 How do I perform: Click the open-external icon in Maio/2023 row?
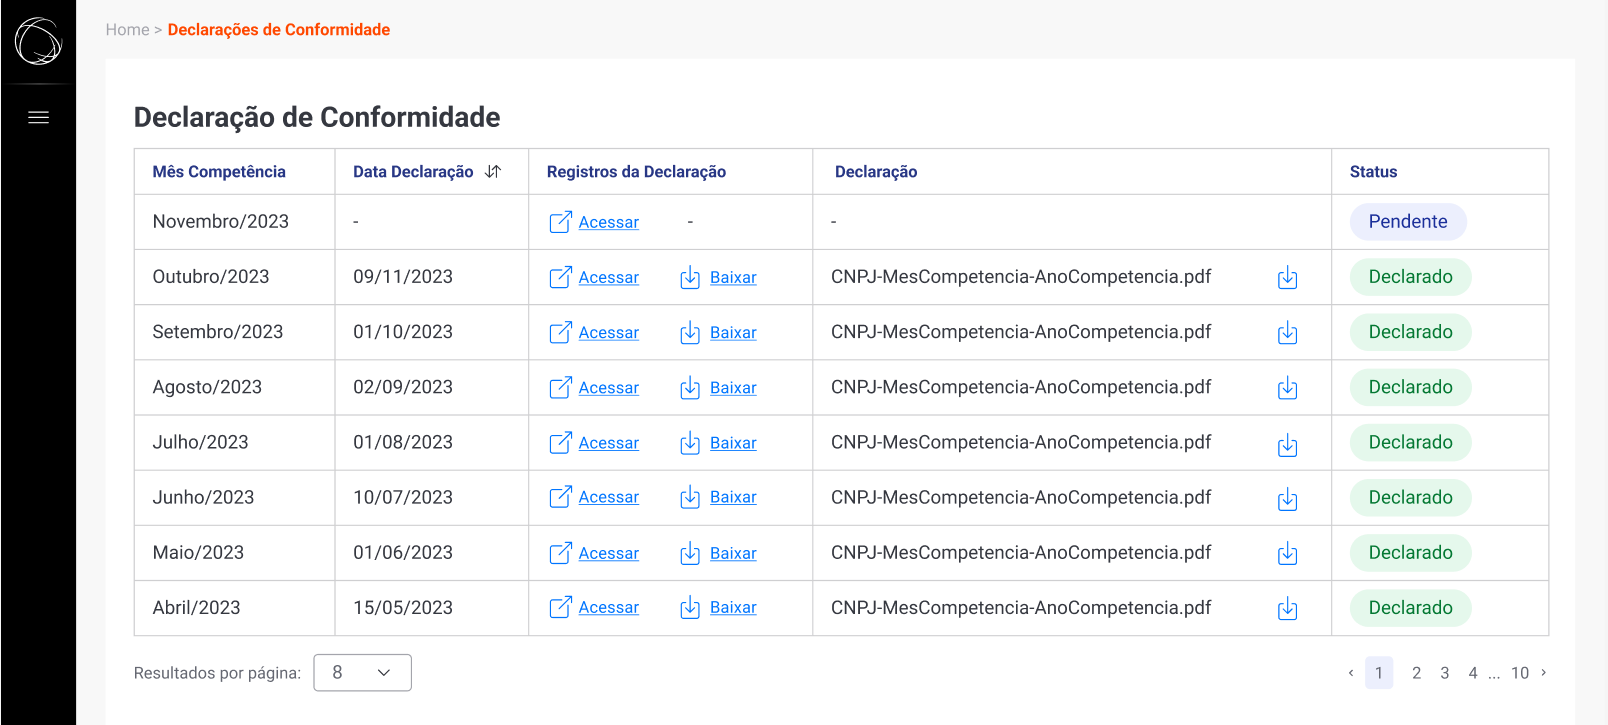[560, 553]
